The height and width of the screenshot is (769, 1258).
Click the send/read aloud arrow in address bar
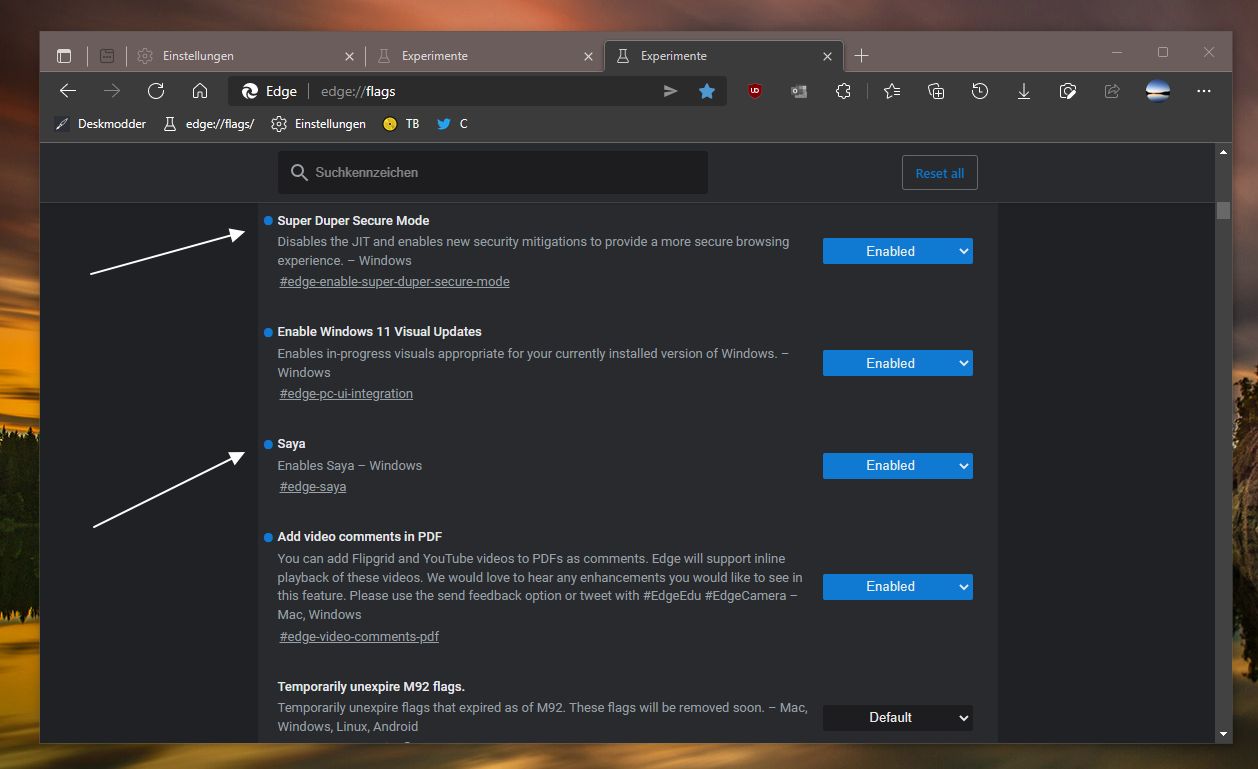coord(670,91)
